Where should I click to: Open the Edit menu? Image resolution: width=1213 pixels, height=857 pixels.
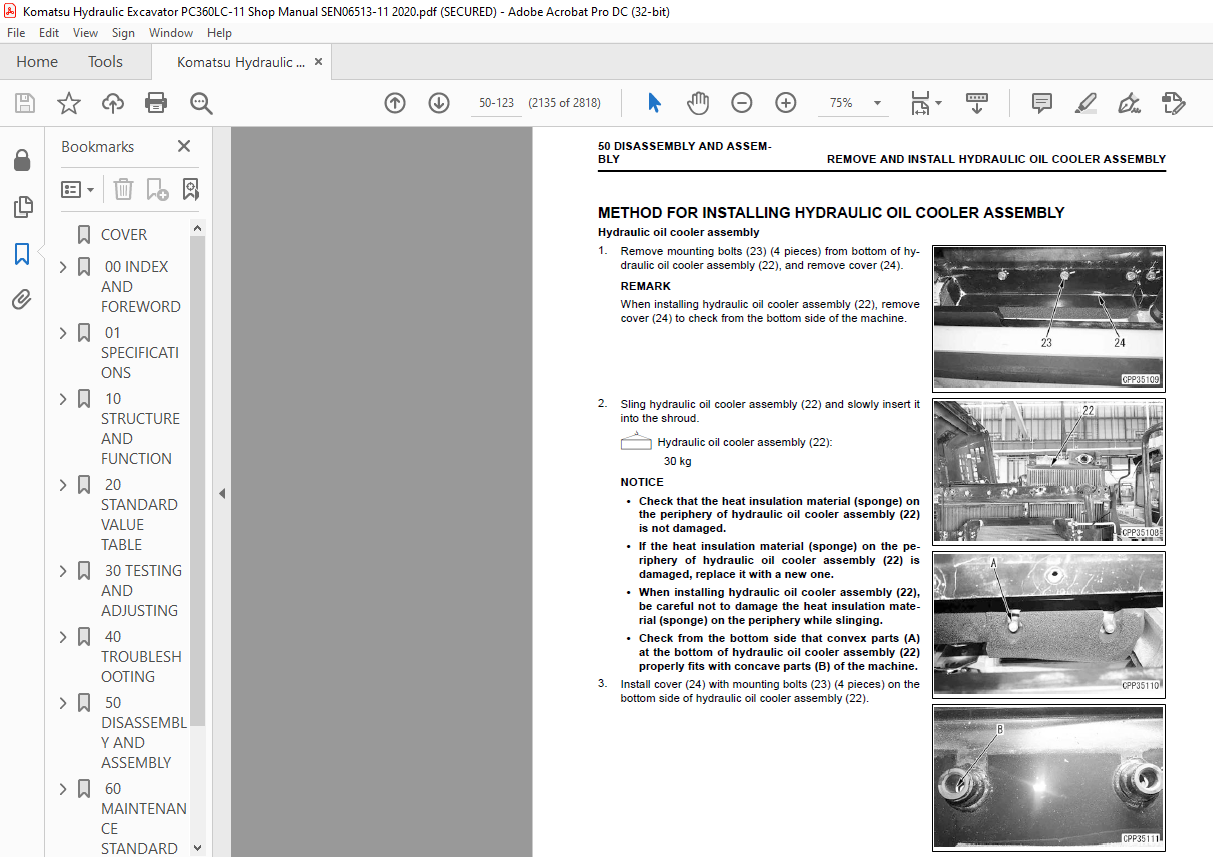[x=49, y=33]
